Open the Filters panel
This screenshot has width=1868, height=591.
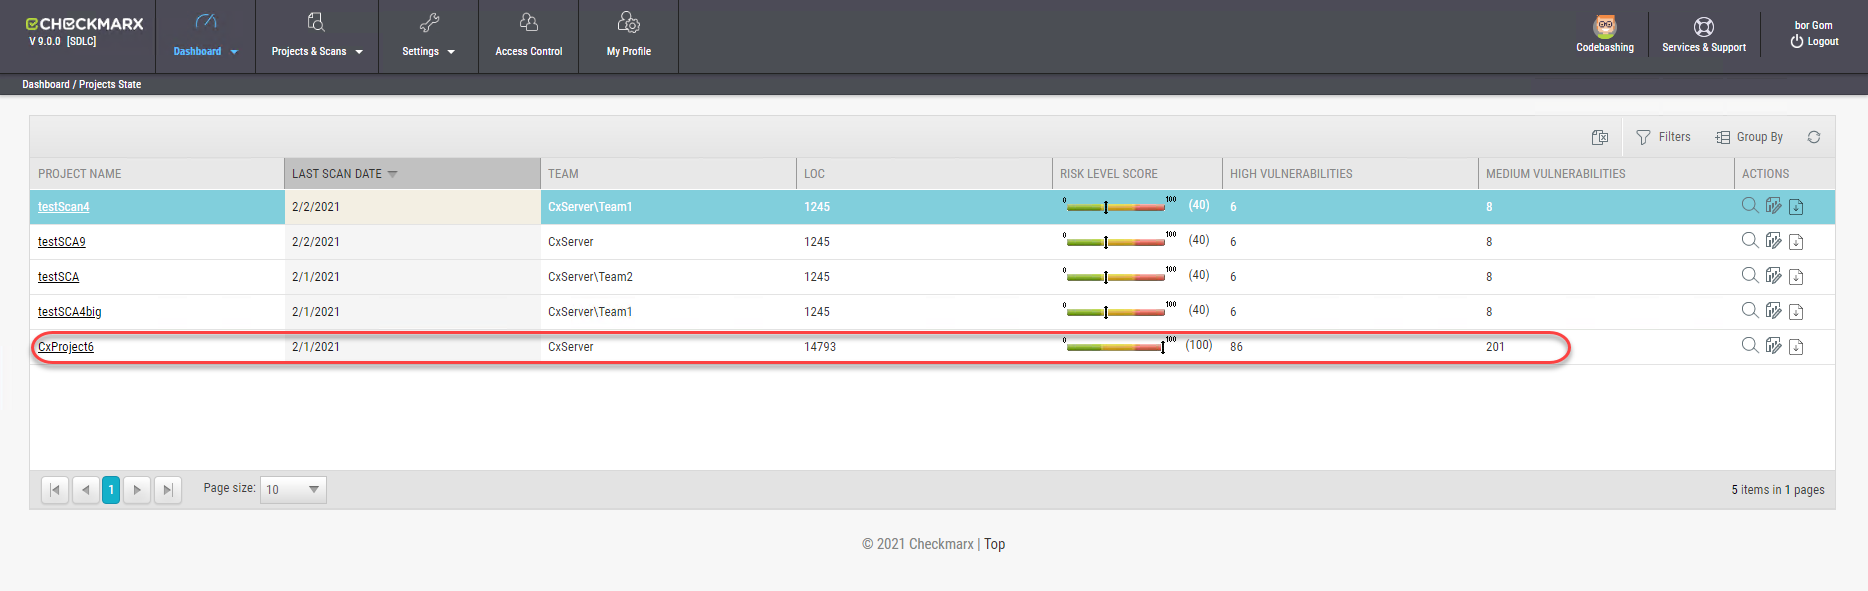coord(1663,137)
